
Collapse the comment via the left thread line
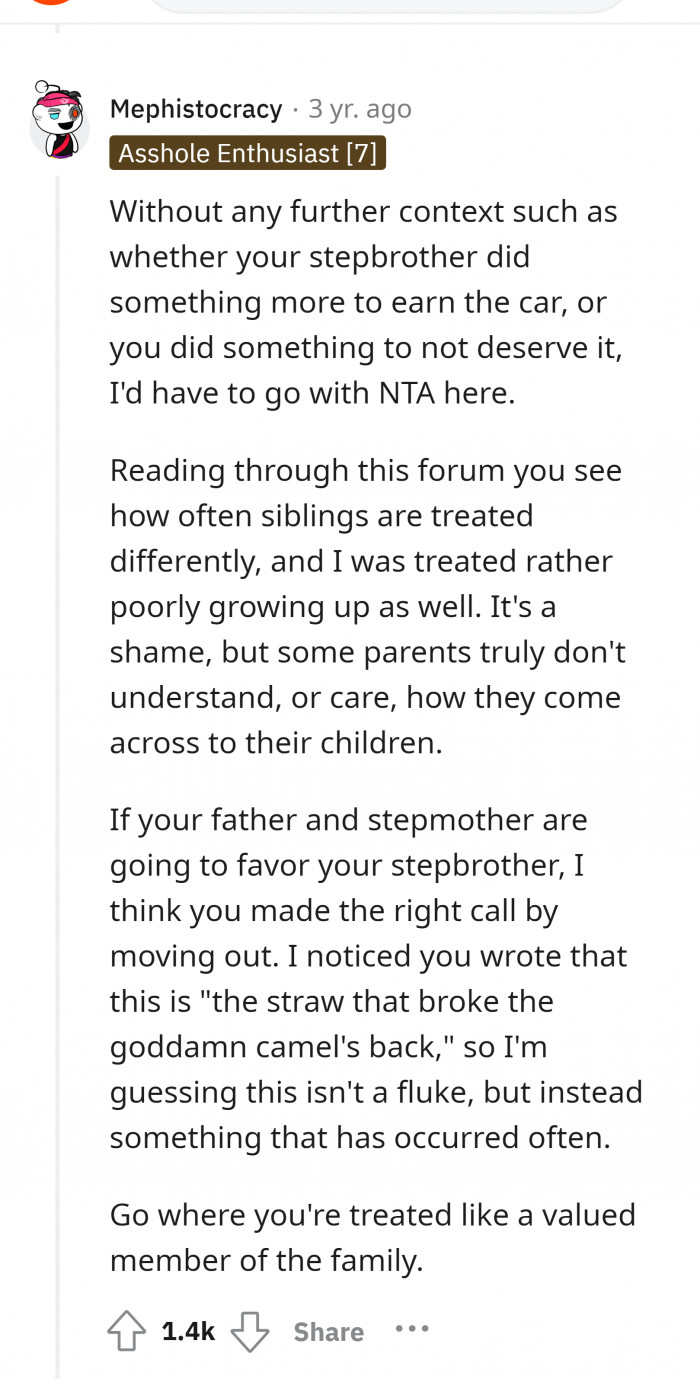(58, 700)
